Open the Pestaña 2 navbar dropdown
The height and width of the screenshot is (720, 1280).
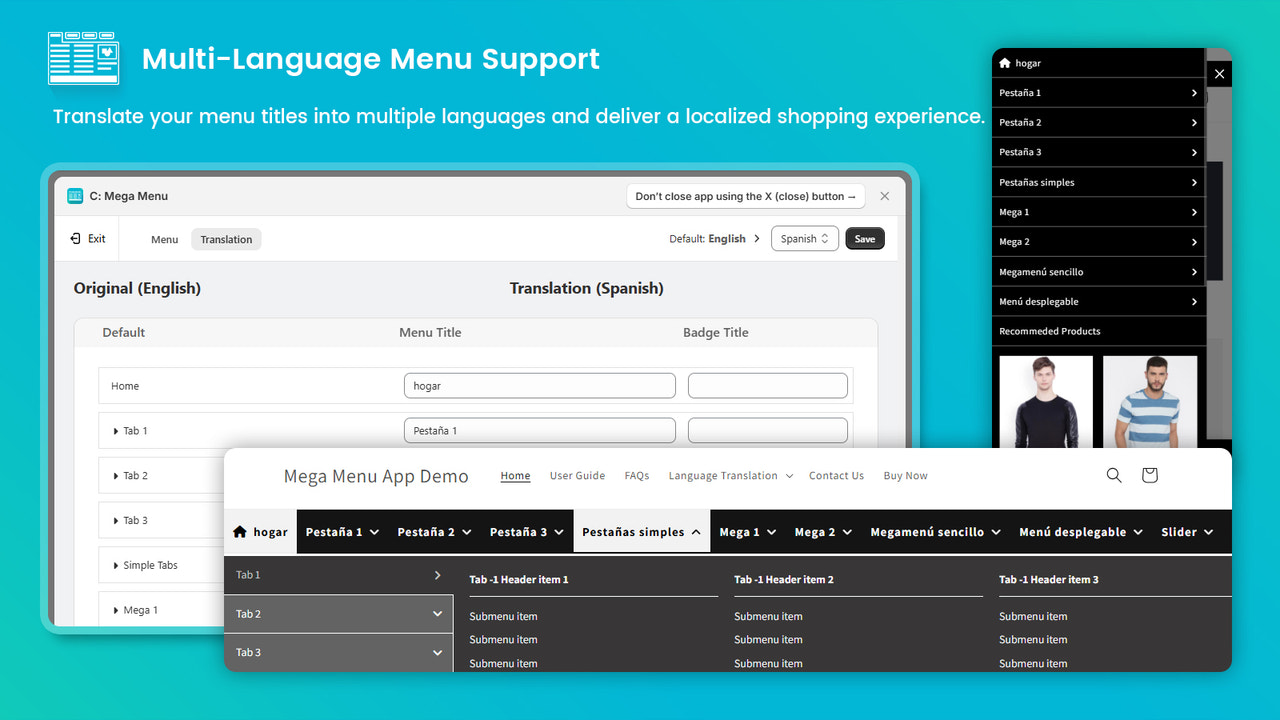(x=434, y=532)
